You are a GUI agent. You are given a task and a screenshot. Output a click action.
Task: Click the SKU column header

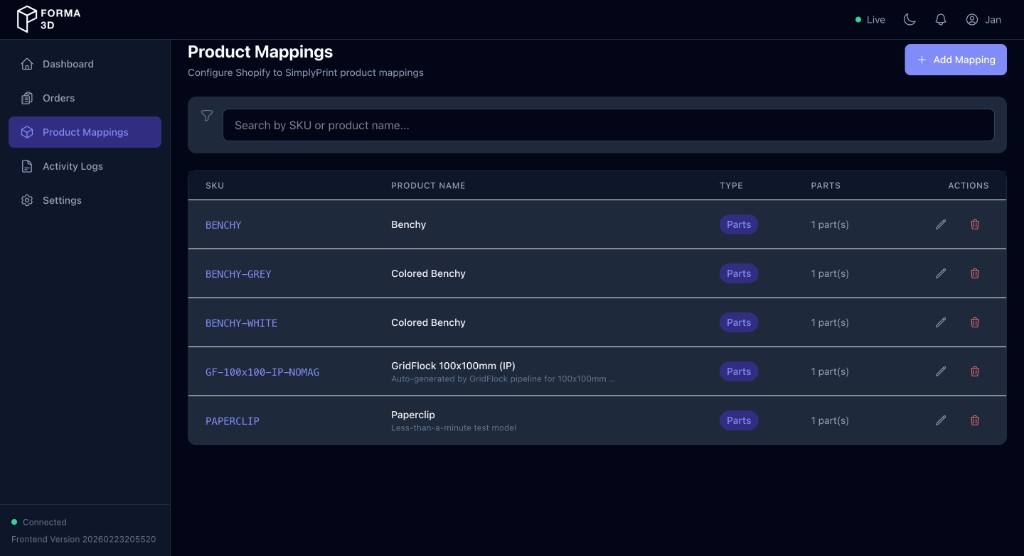pos(214,186)
